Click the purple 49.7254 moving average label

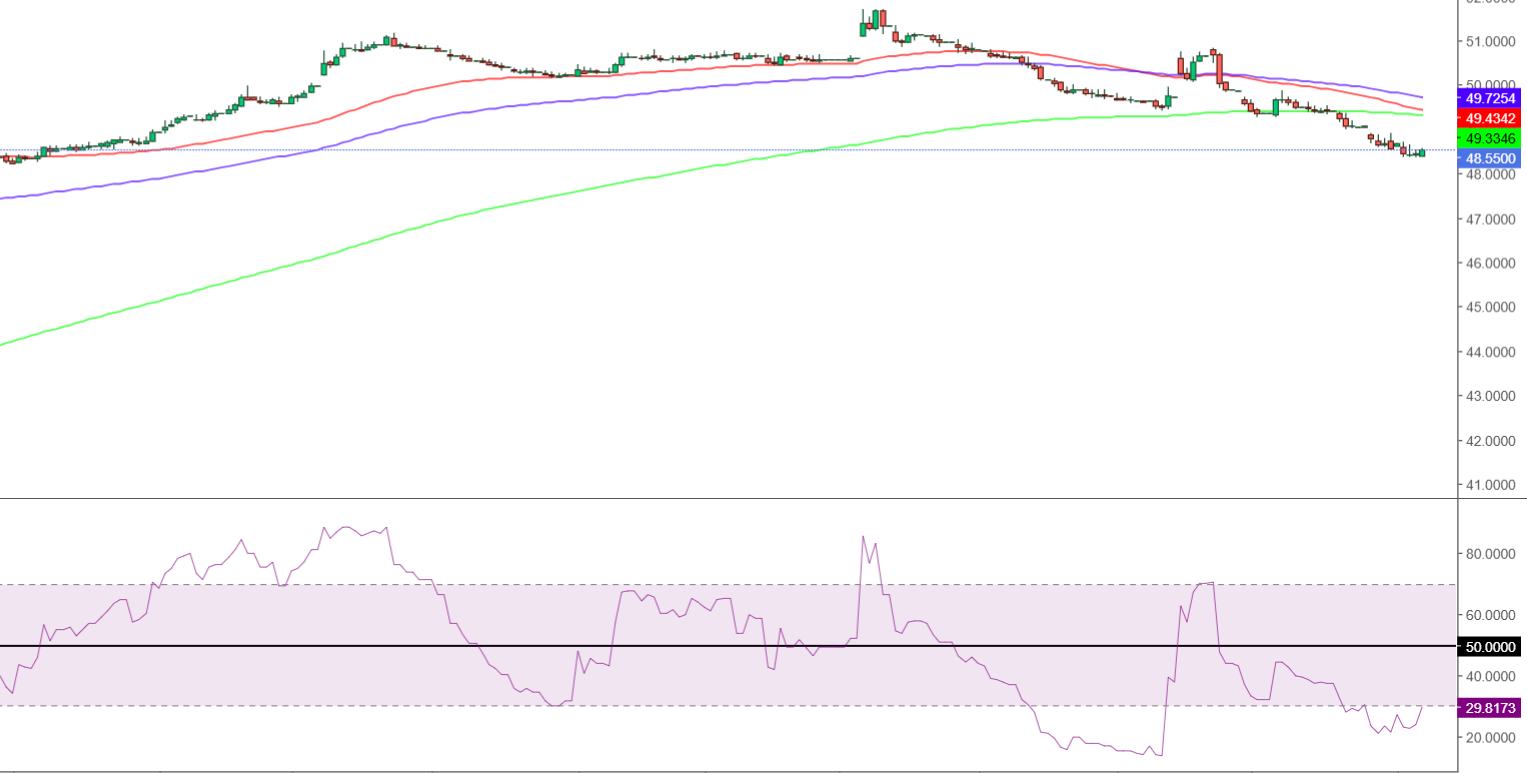click(1490, 98)
